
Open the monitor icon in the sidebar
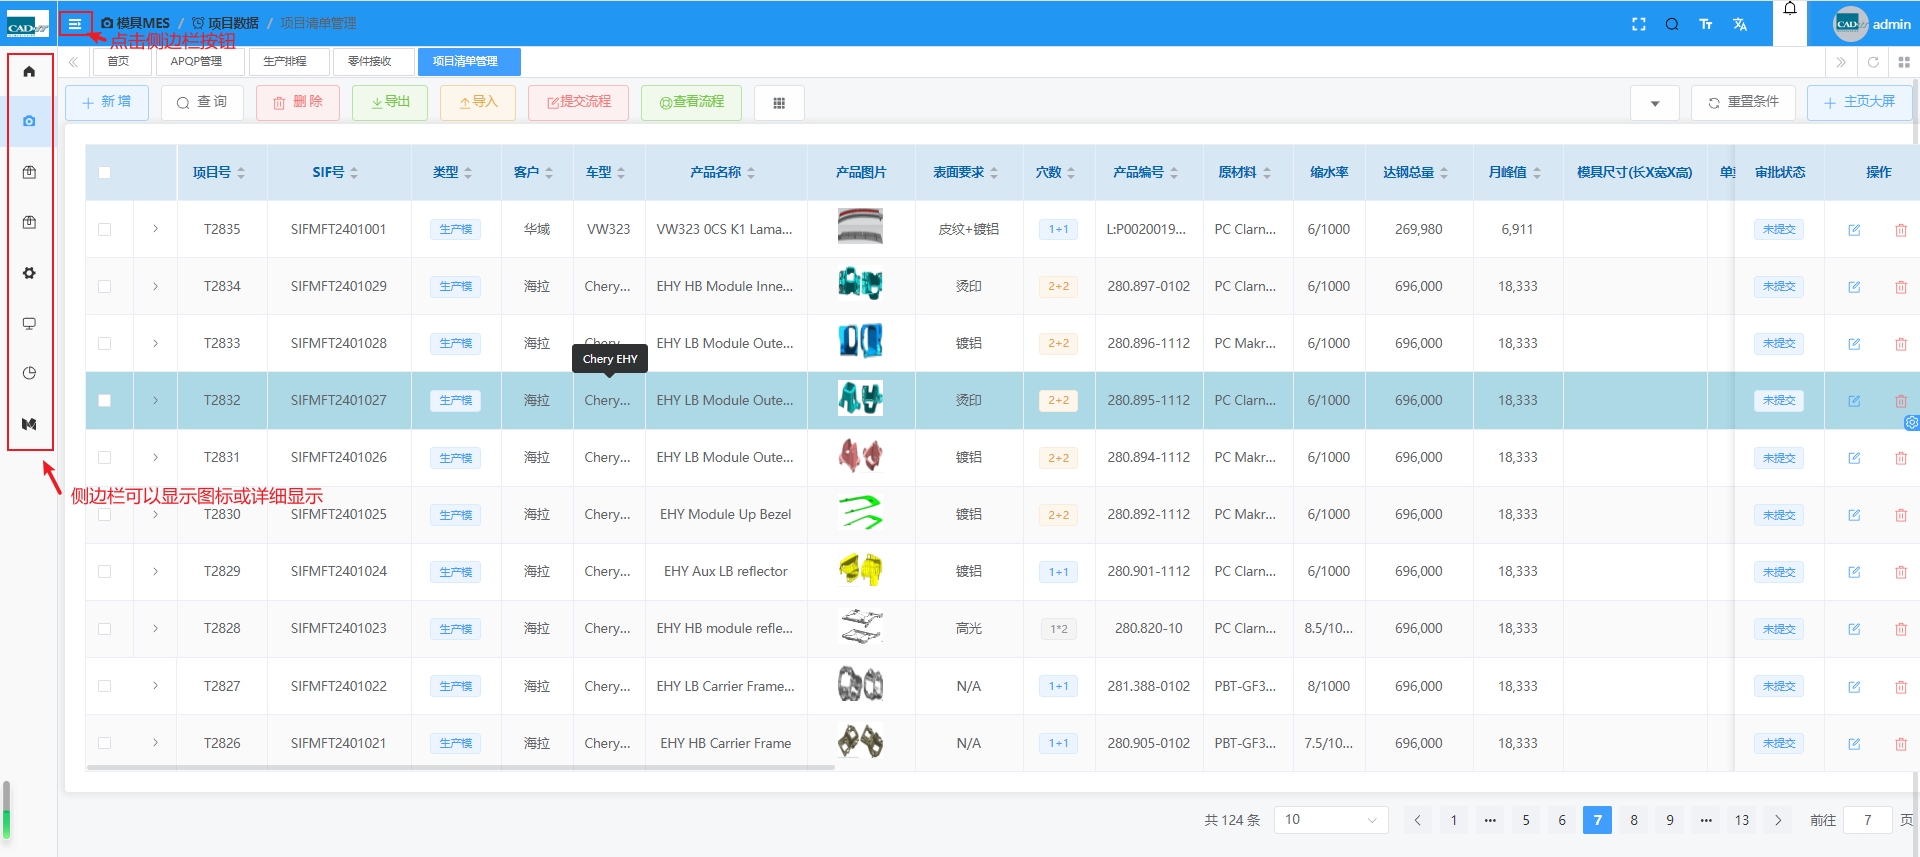[x=29, y=323]
